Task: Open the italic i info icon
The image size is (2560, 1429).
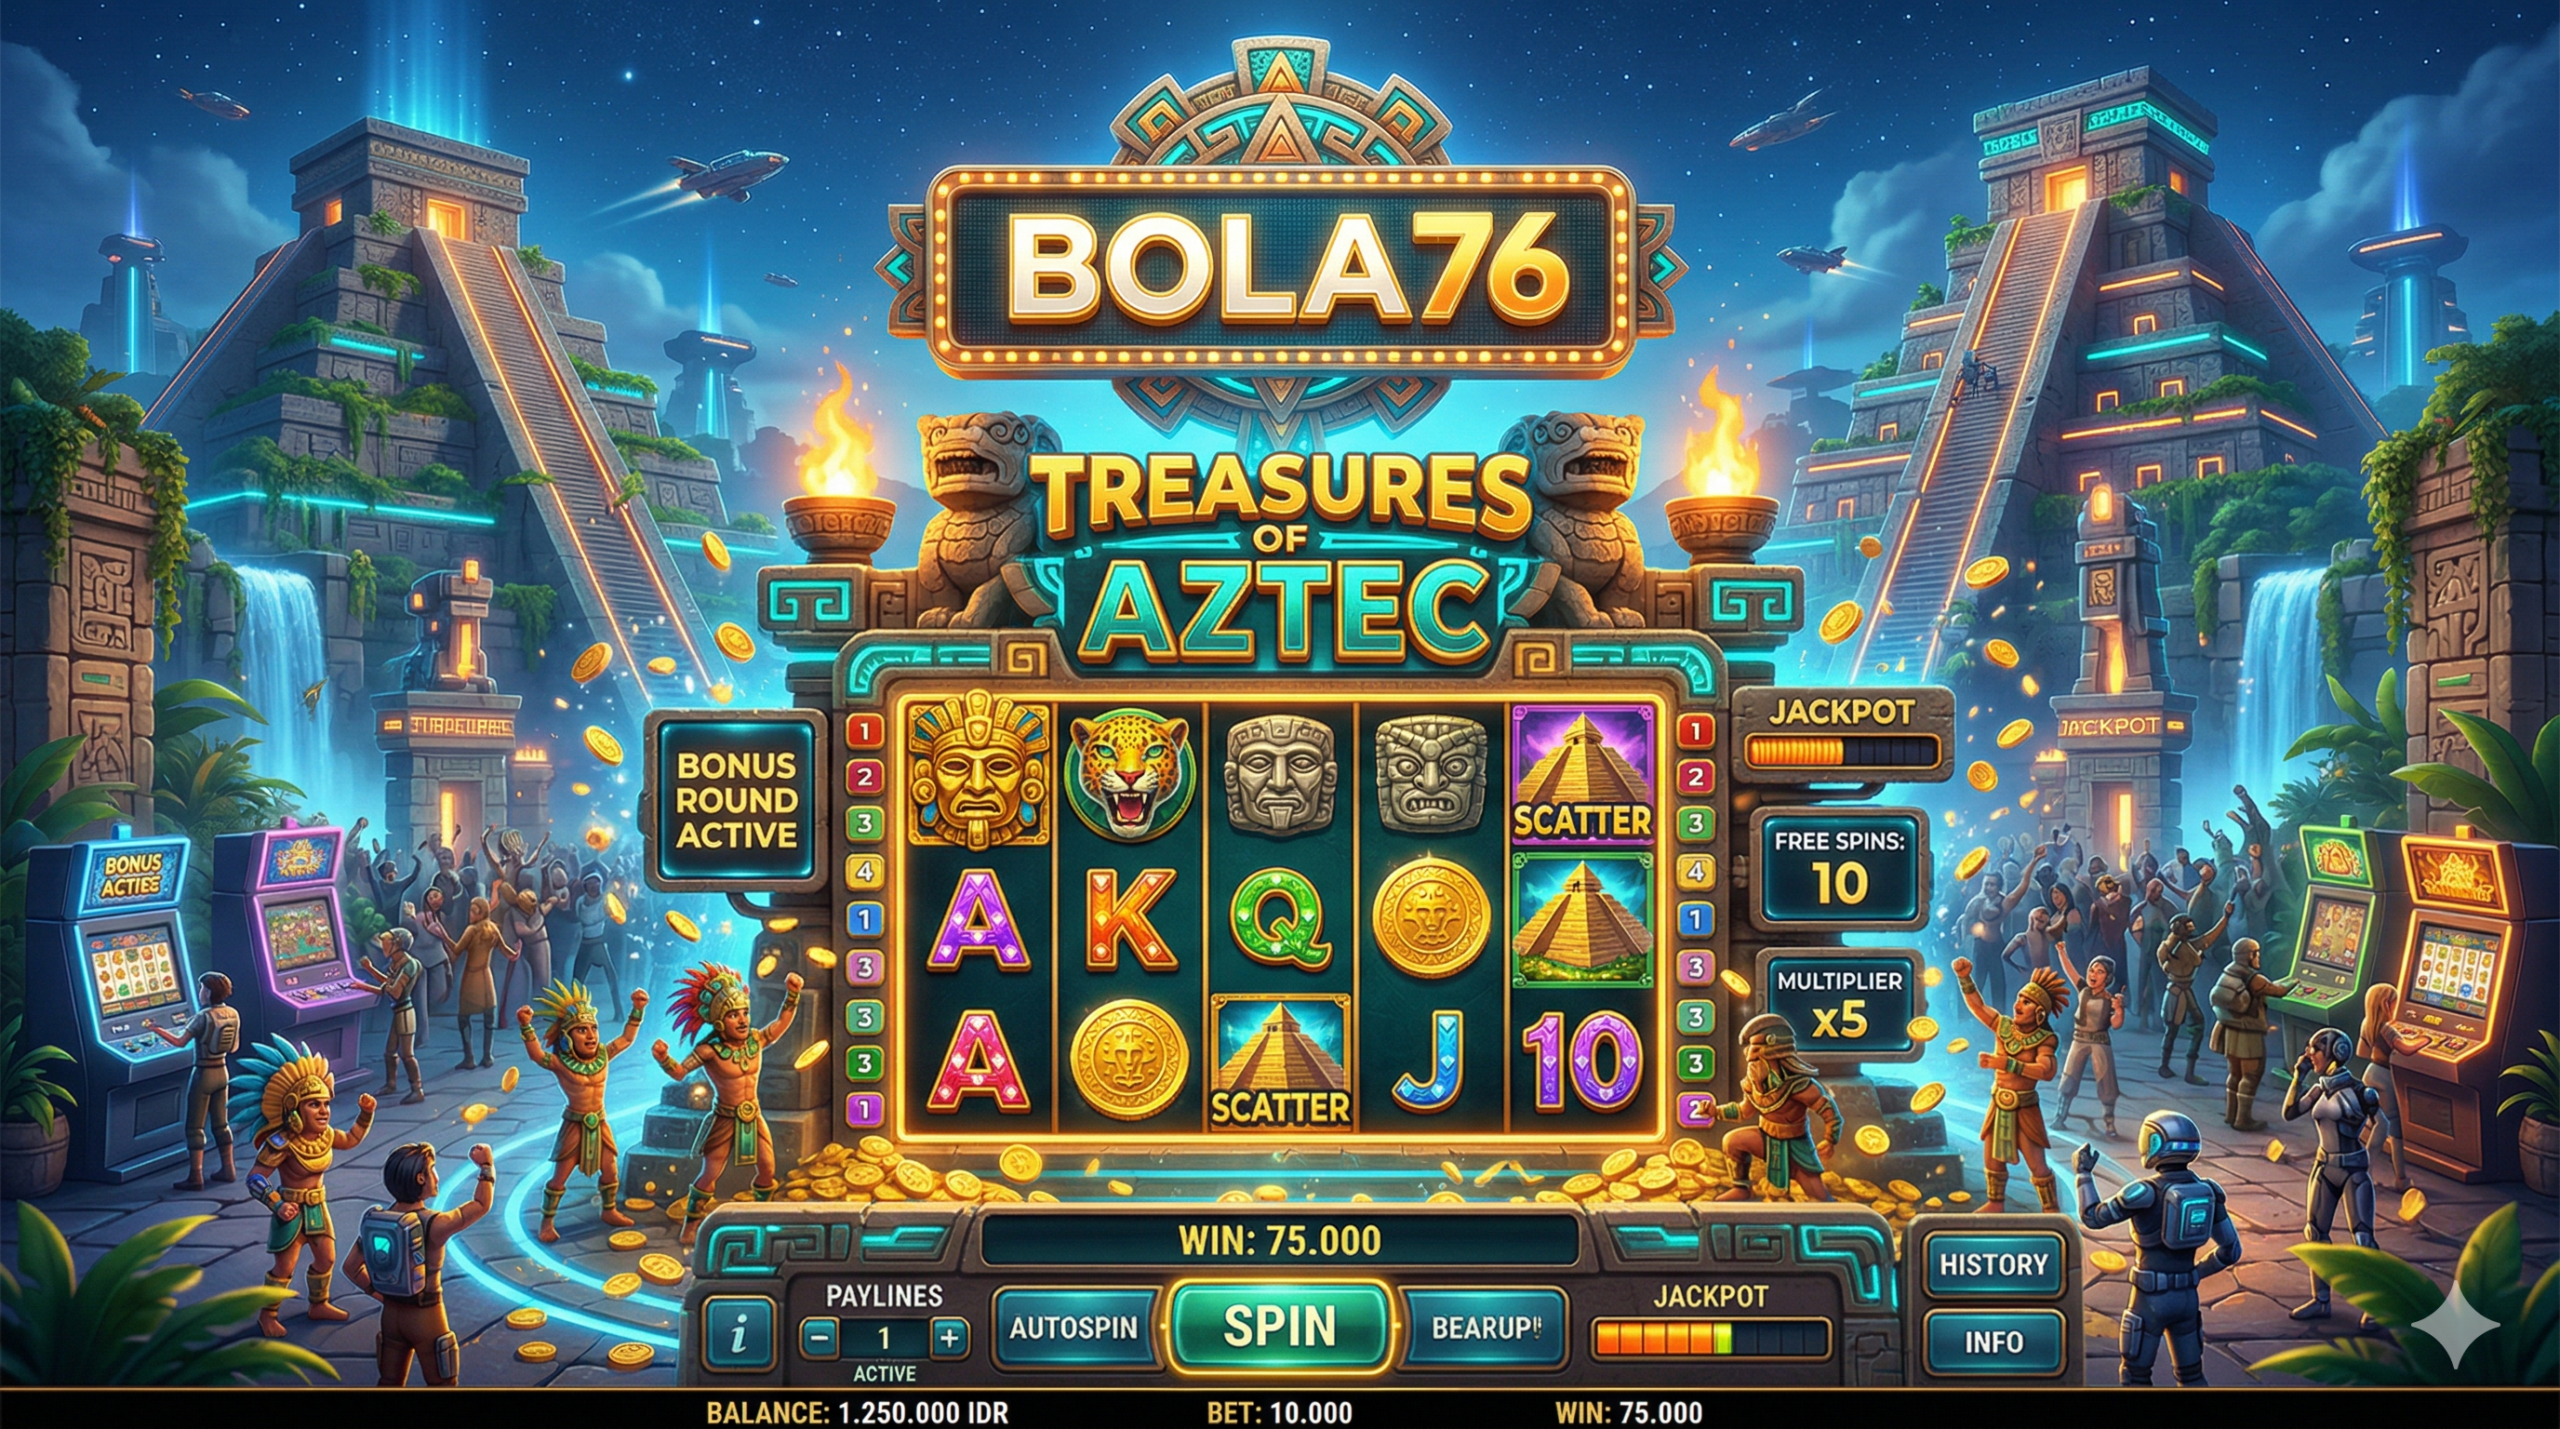Action: 738,1333
